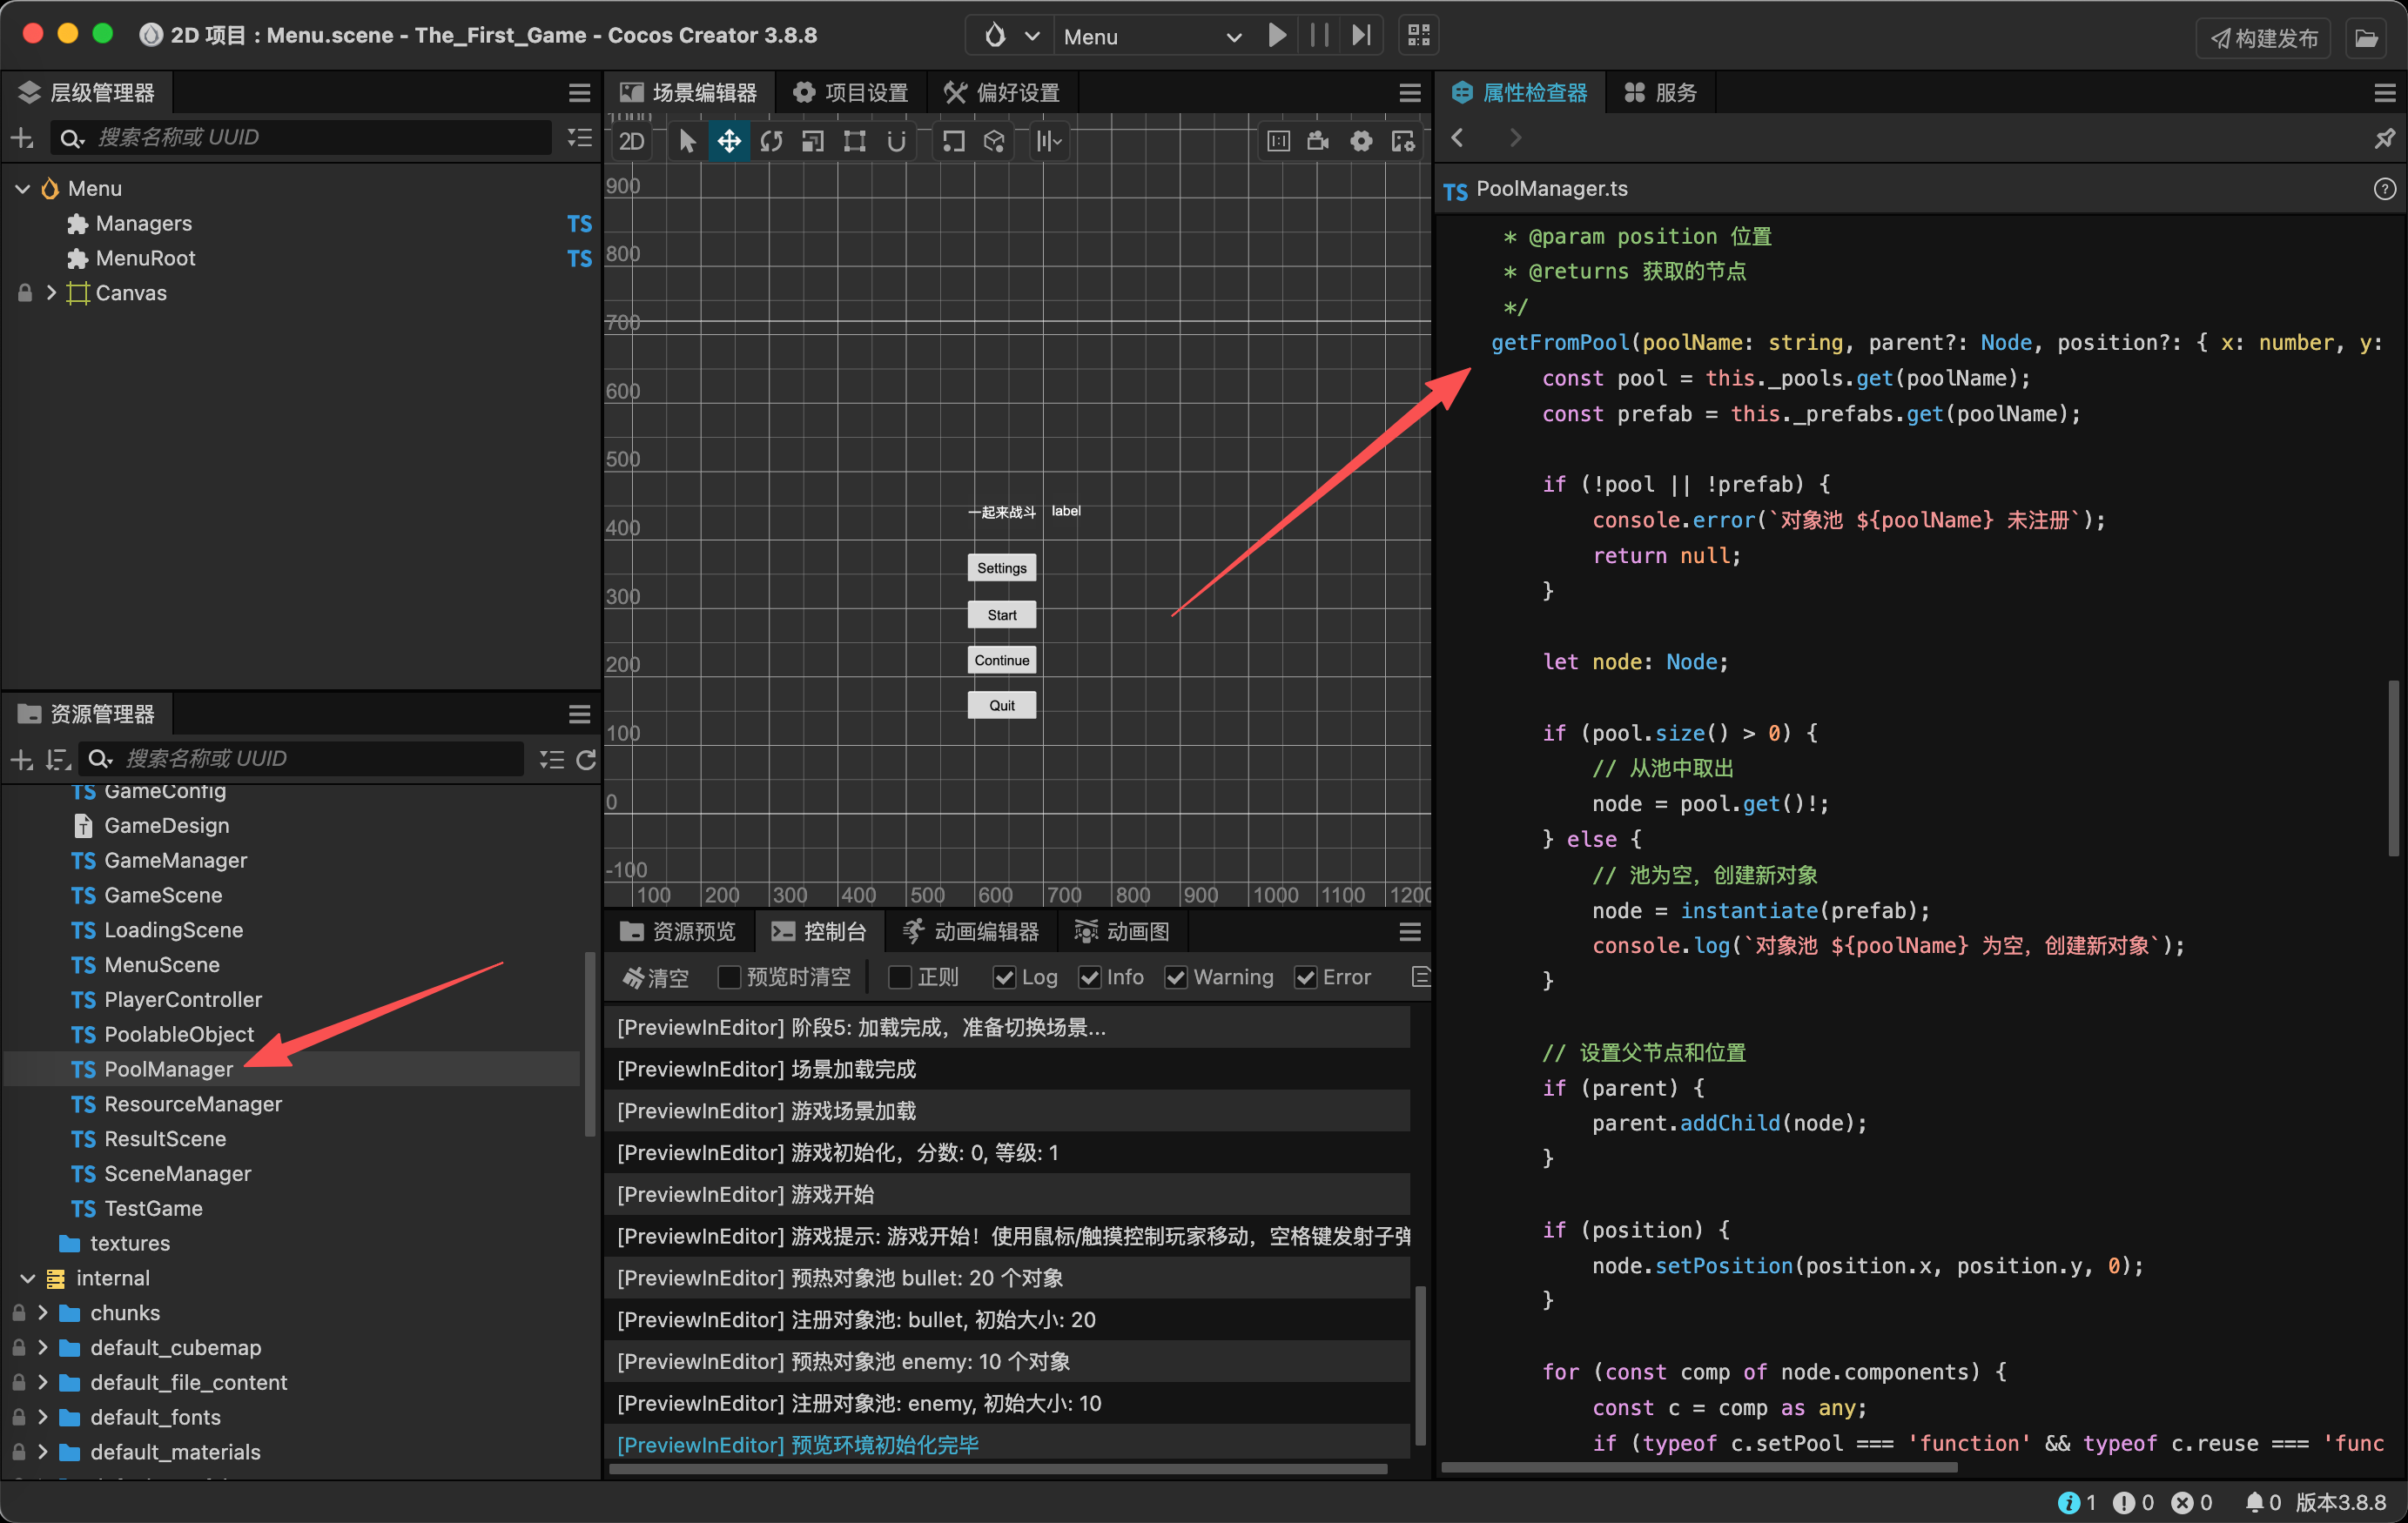Image resolution: width=2408 pixels, height=1523 pixels.
Task: Click the step next frame button
Action: point(1361,36)
